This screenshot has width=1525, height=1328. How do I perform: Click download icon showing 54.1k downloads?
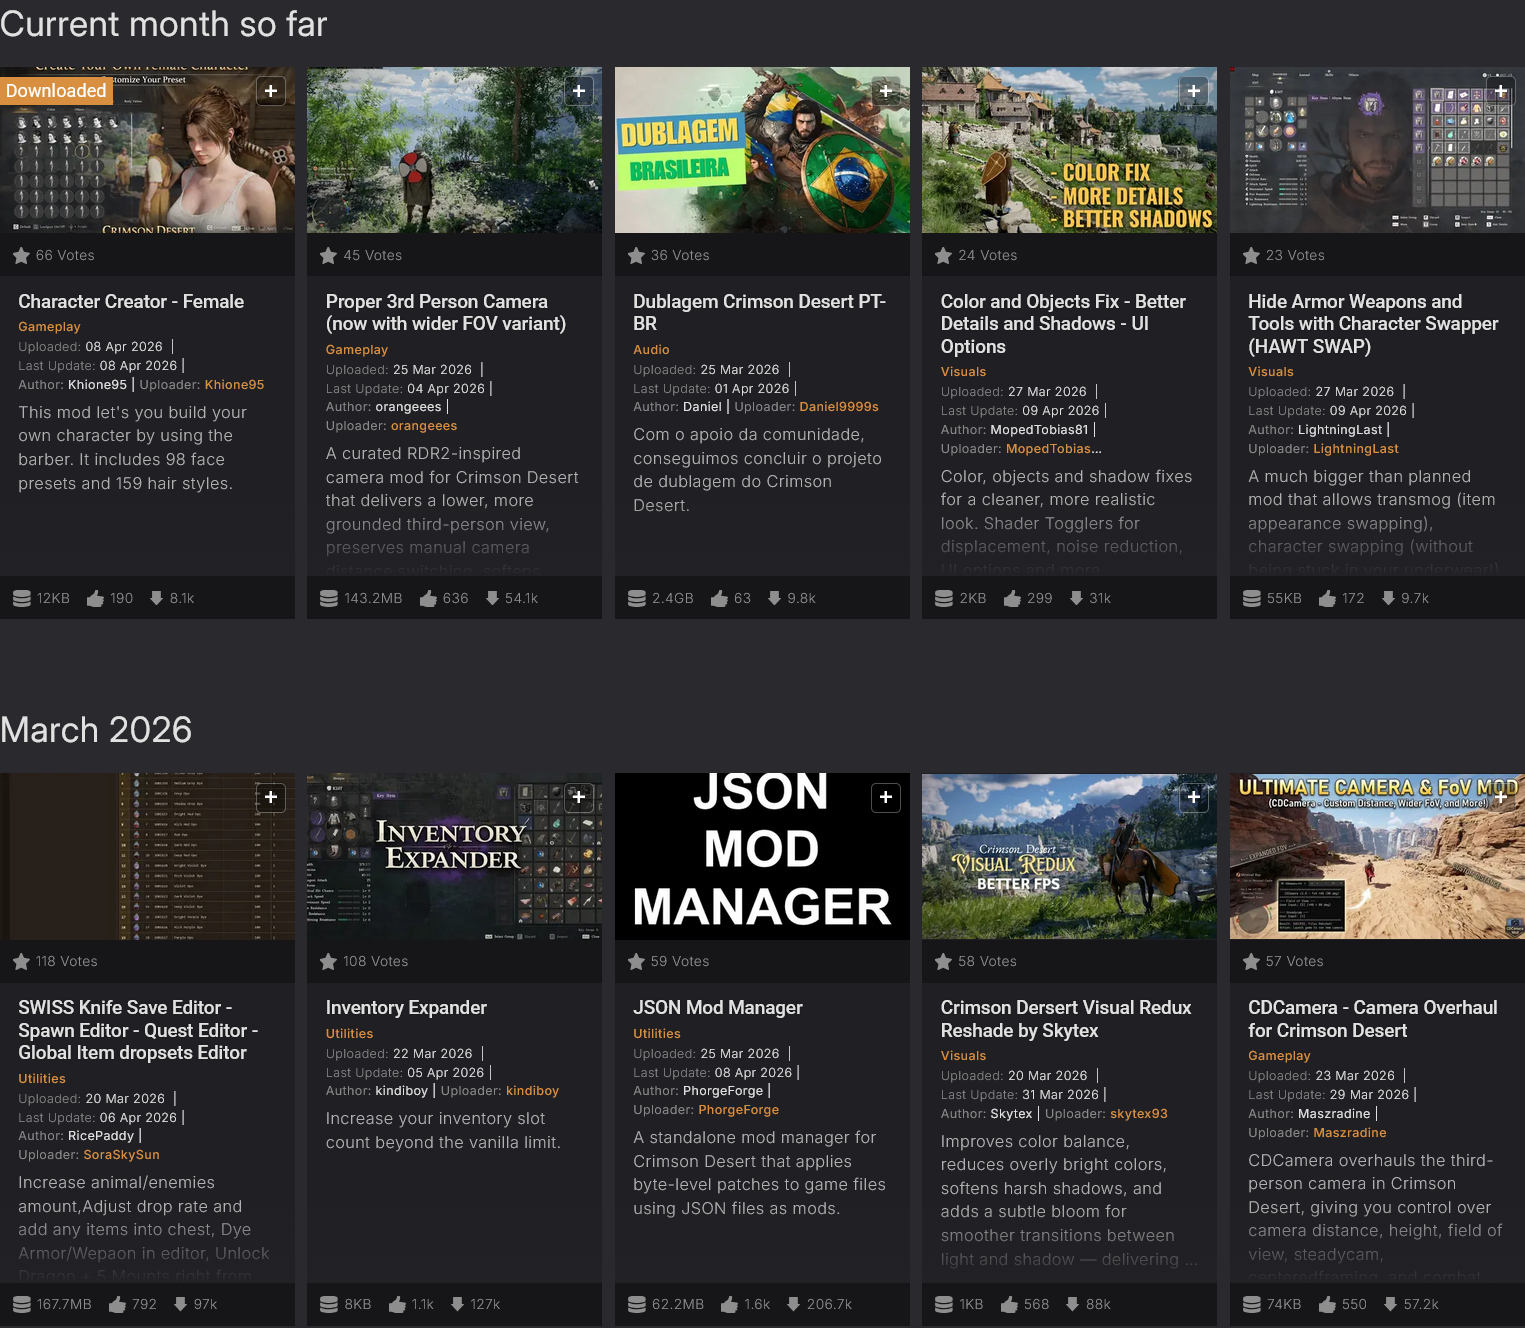pos(492,598)
